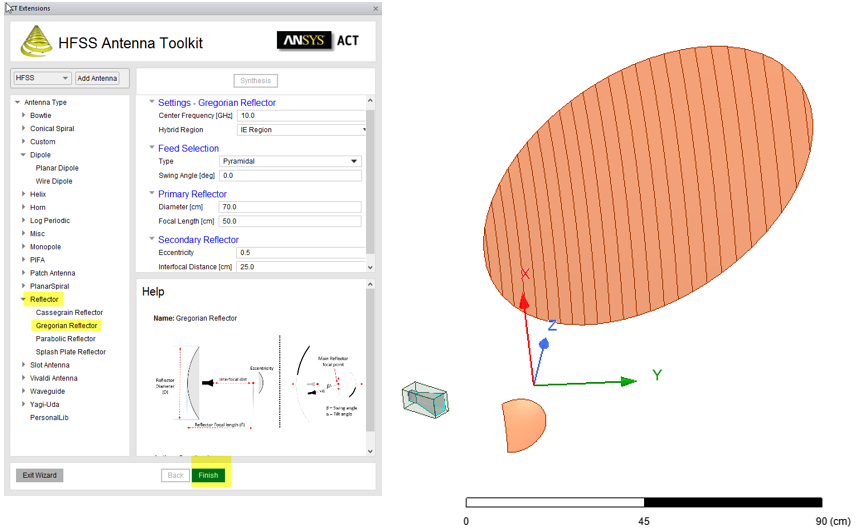Select Cassegrain Reflector antenna
Screen dimensions: 860x530
[69, 312]
